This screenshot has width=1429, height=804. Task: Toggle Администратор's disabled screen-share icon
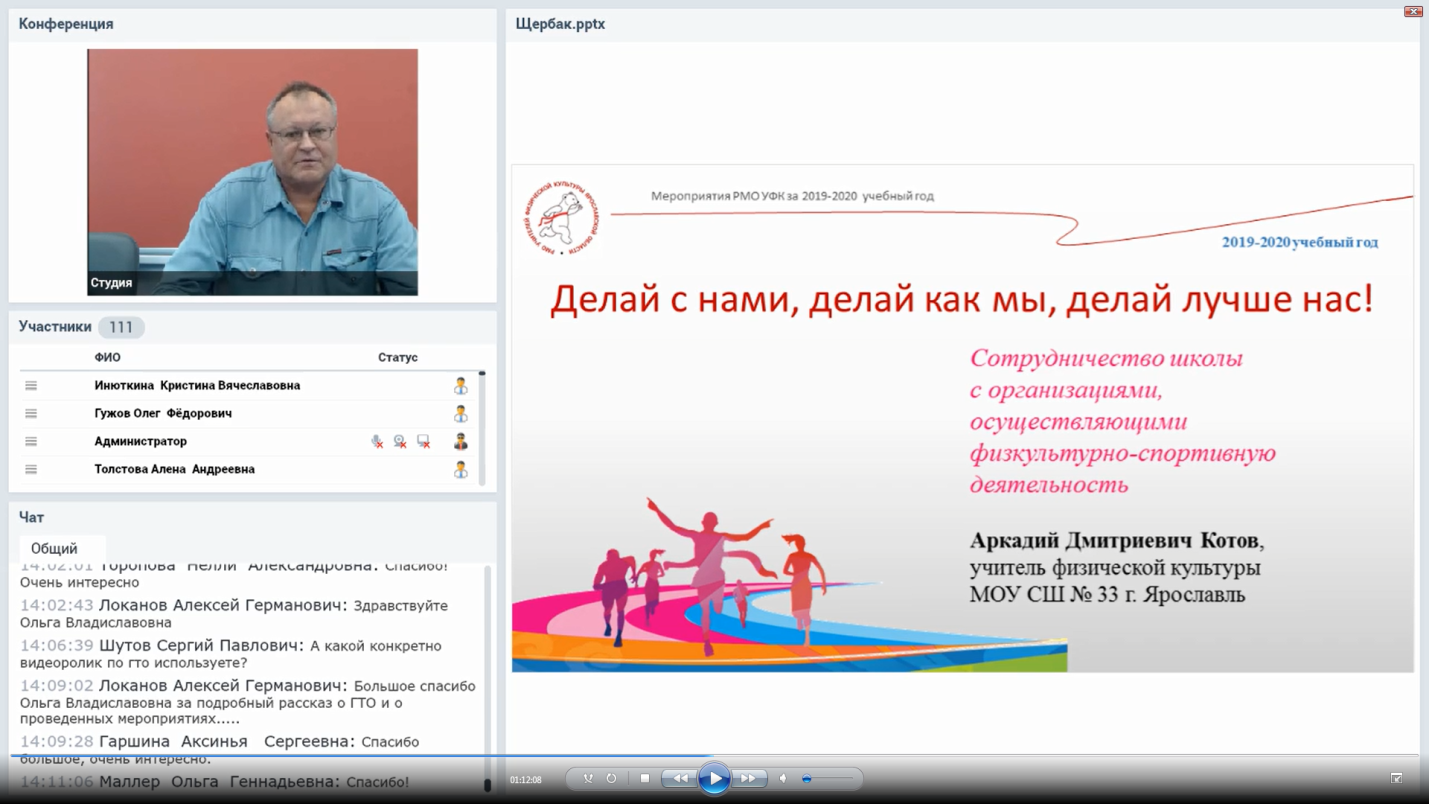[x=424, y=442]
